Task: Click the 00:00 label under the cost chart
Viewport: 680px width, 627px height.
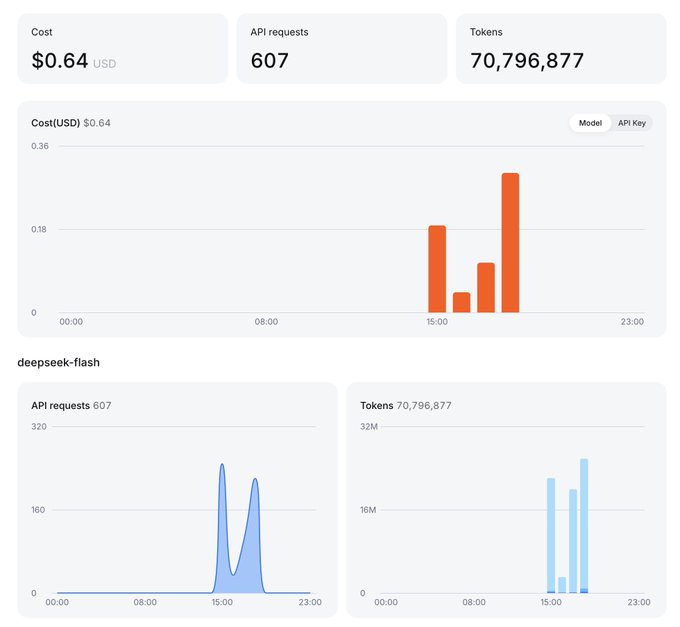Action: (71, 322)
